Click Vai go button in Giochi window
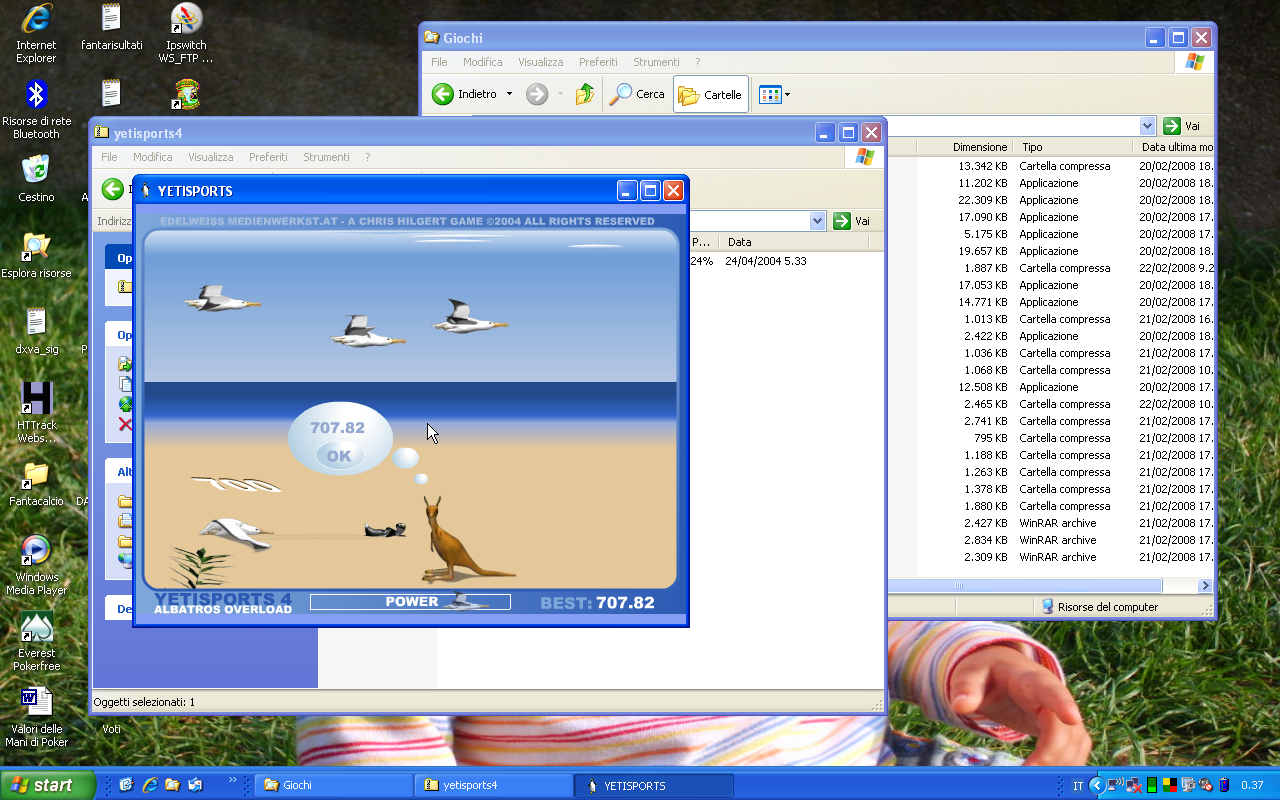Image resolution: width=1280 pixels, height=800 pixels. [1182, 126]
